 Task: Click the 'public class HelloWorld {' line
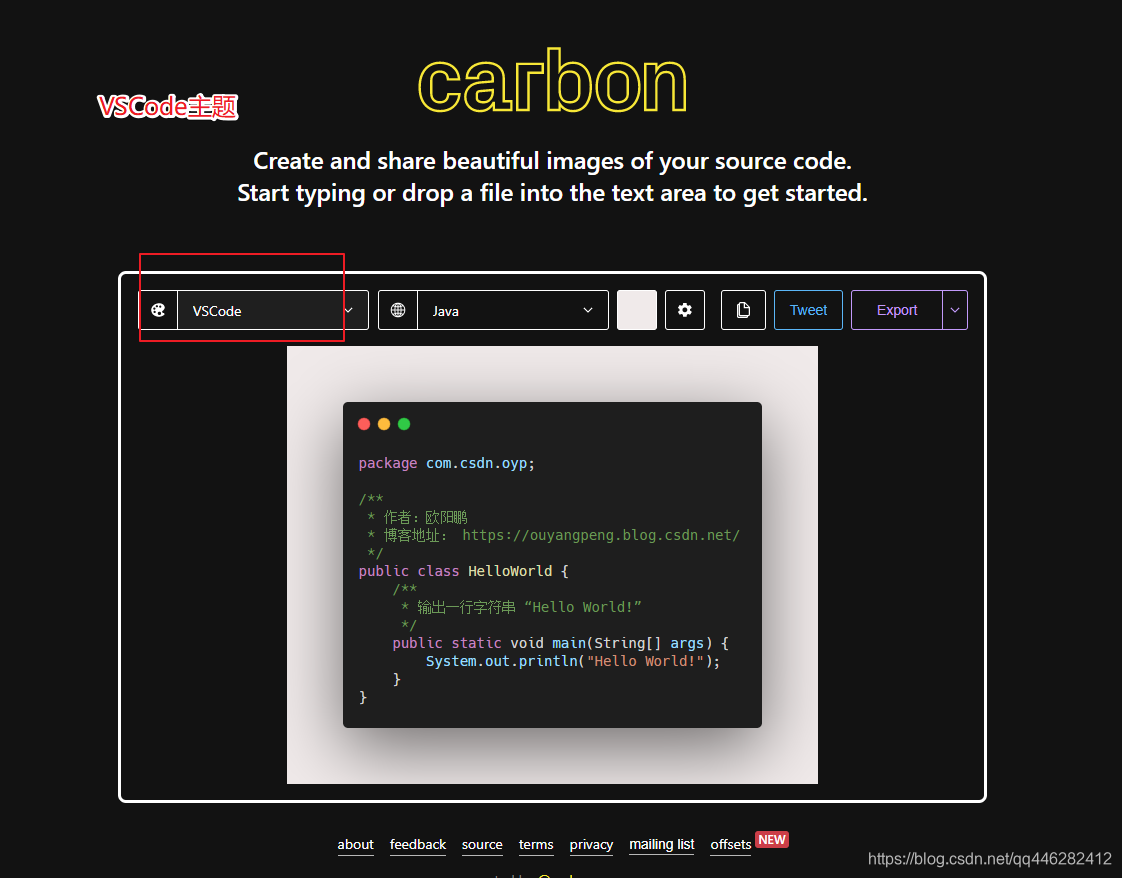click(463, 571)
